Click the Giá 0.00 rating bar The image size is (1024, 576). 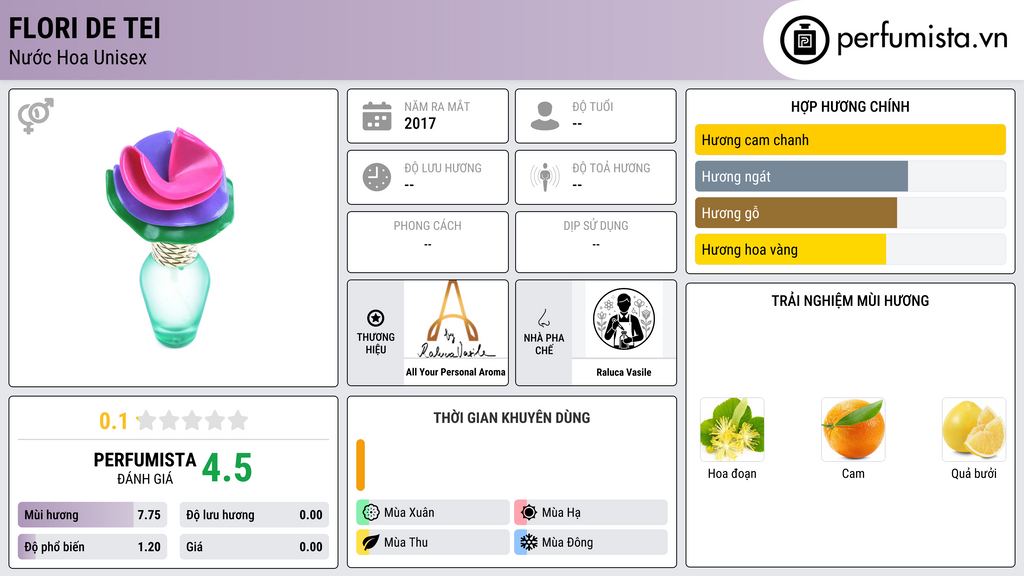click(254, 547)
